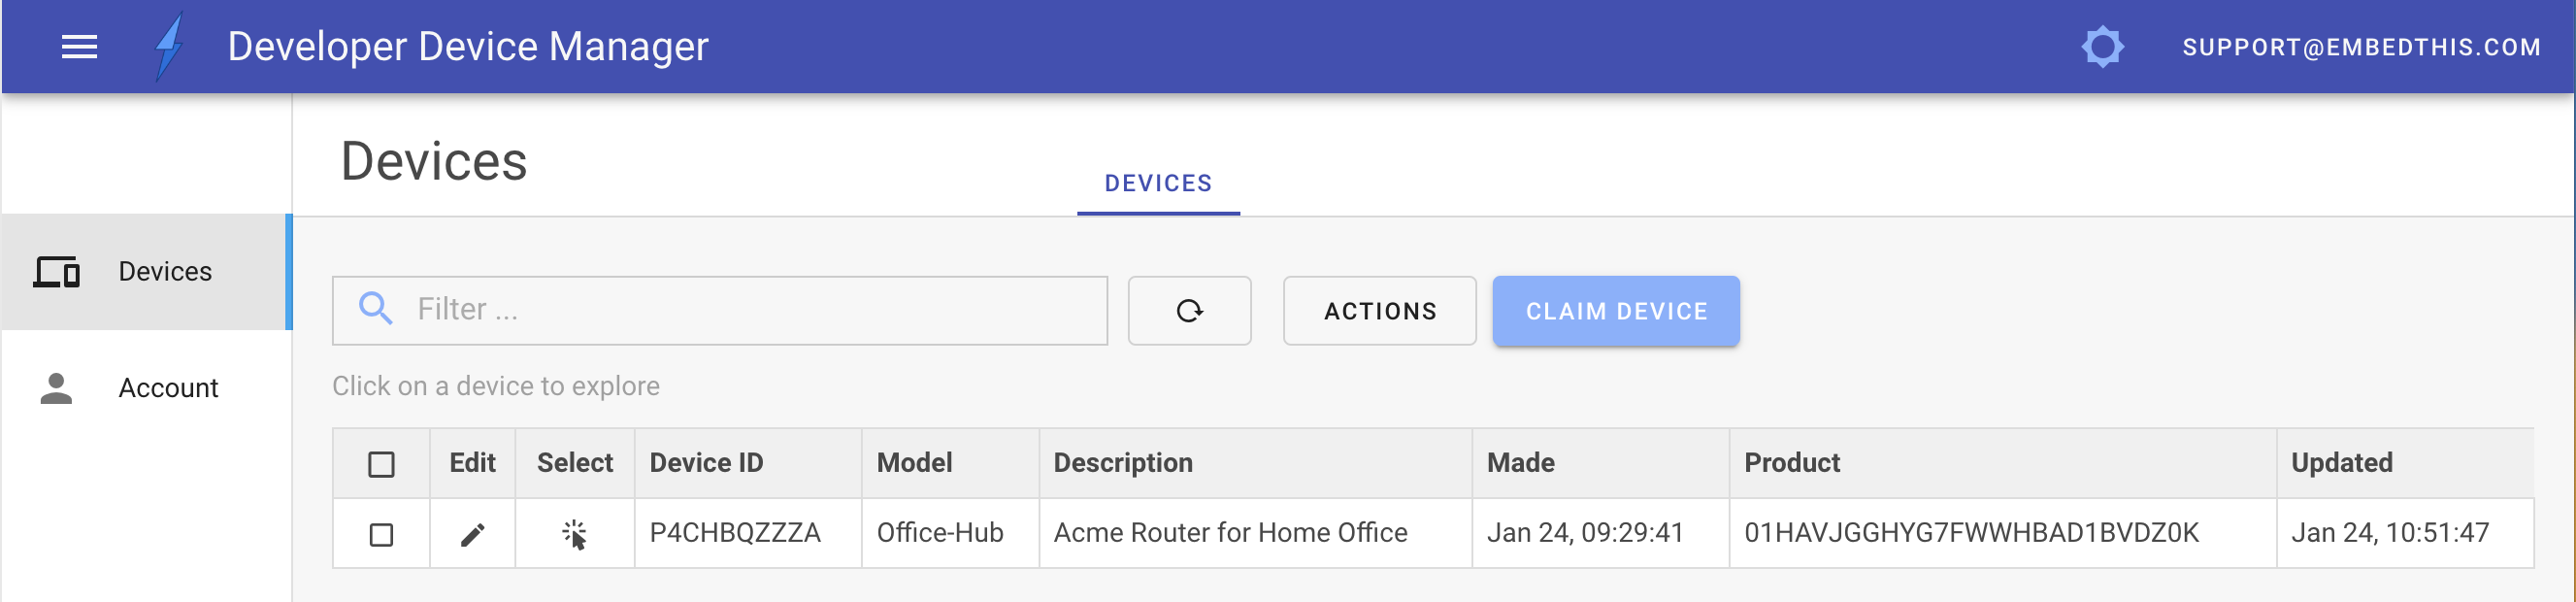Open Account from the sidebar
This screenshot has width=2576, height=602.
[x=168, y=387]
